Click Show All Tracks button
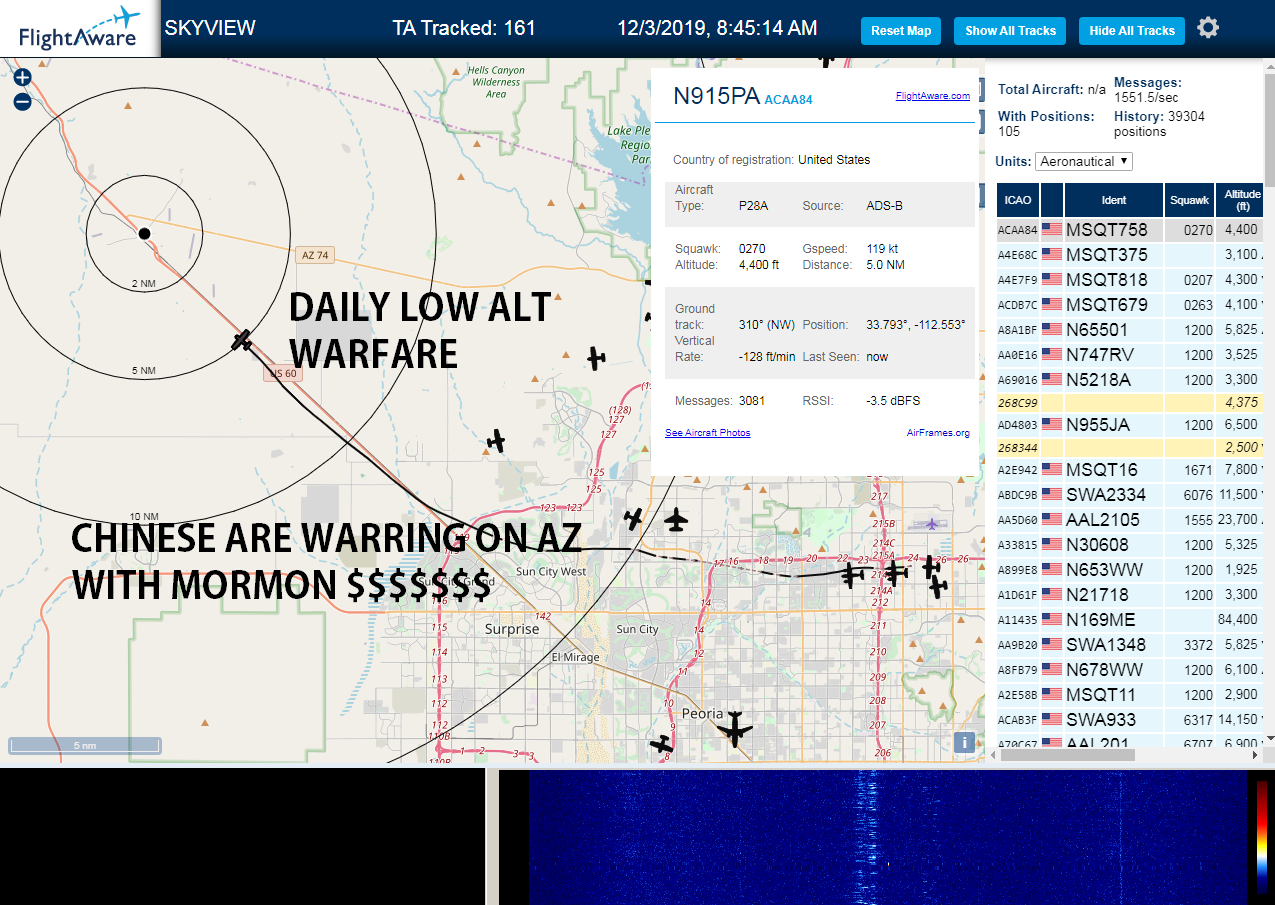Screen dimensions: 1275x905 pyautogui.click(x=1010, y=31)
